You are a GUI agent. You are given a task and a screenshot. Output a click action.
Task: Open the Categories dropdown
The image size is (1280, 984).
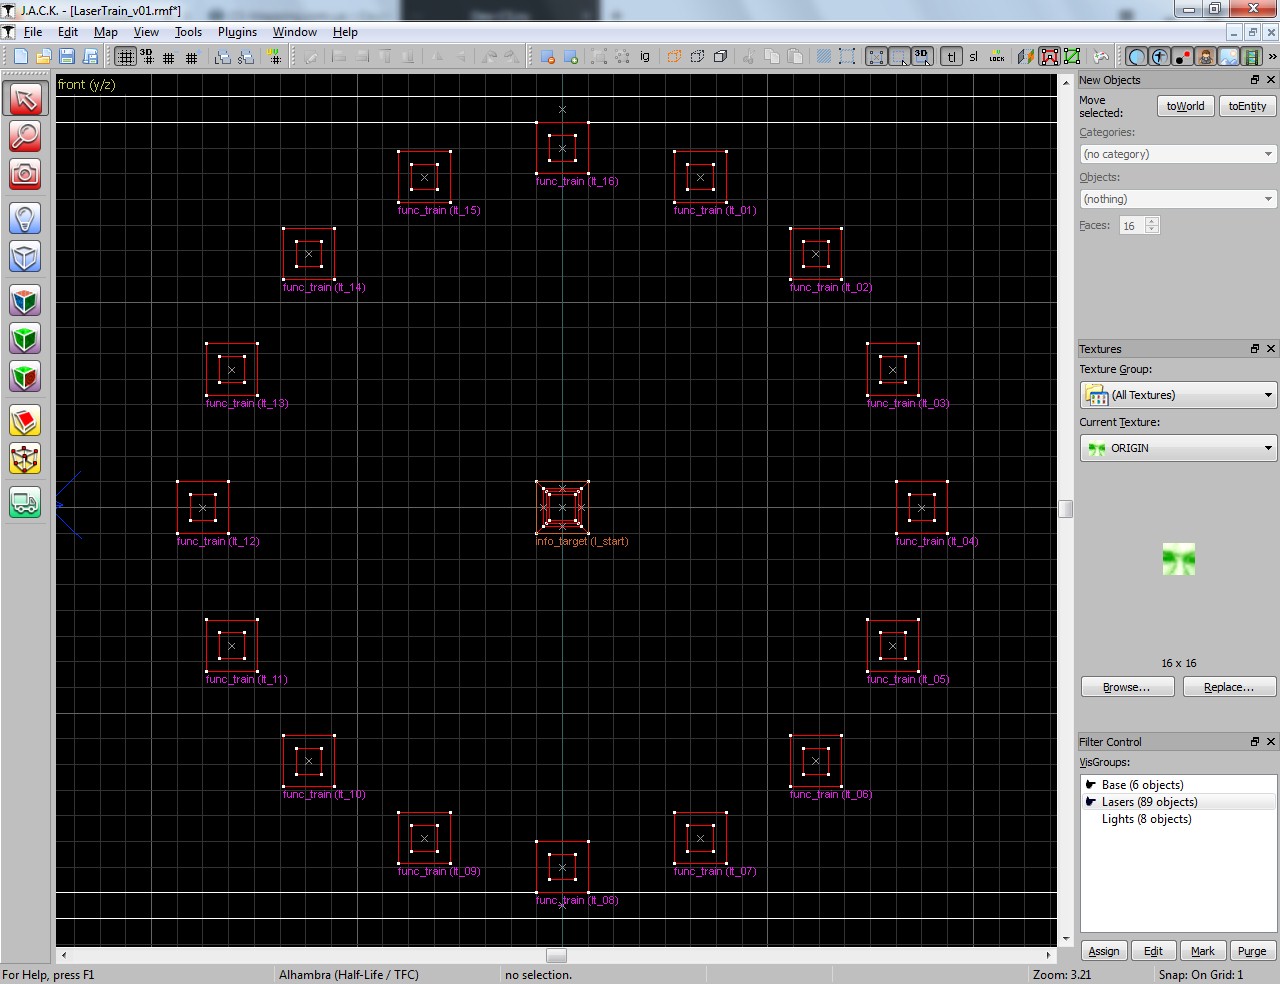(1178, 154)
